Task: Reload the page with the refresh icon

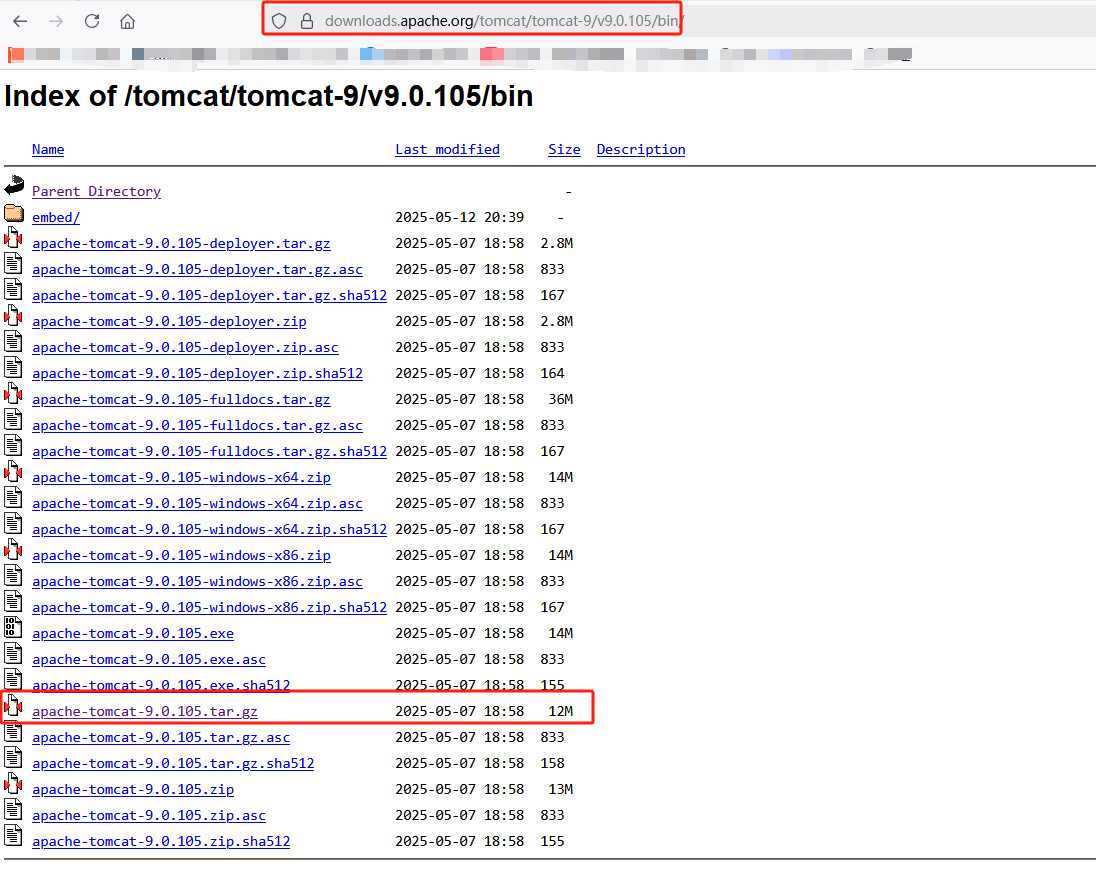Action: 92,21
